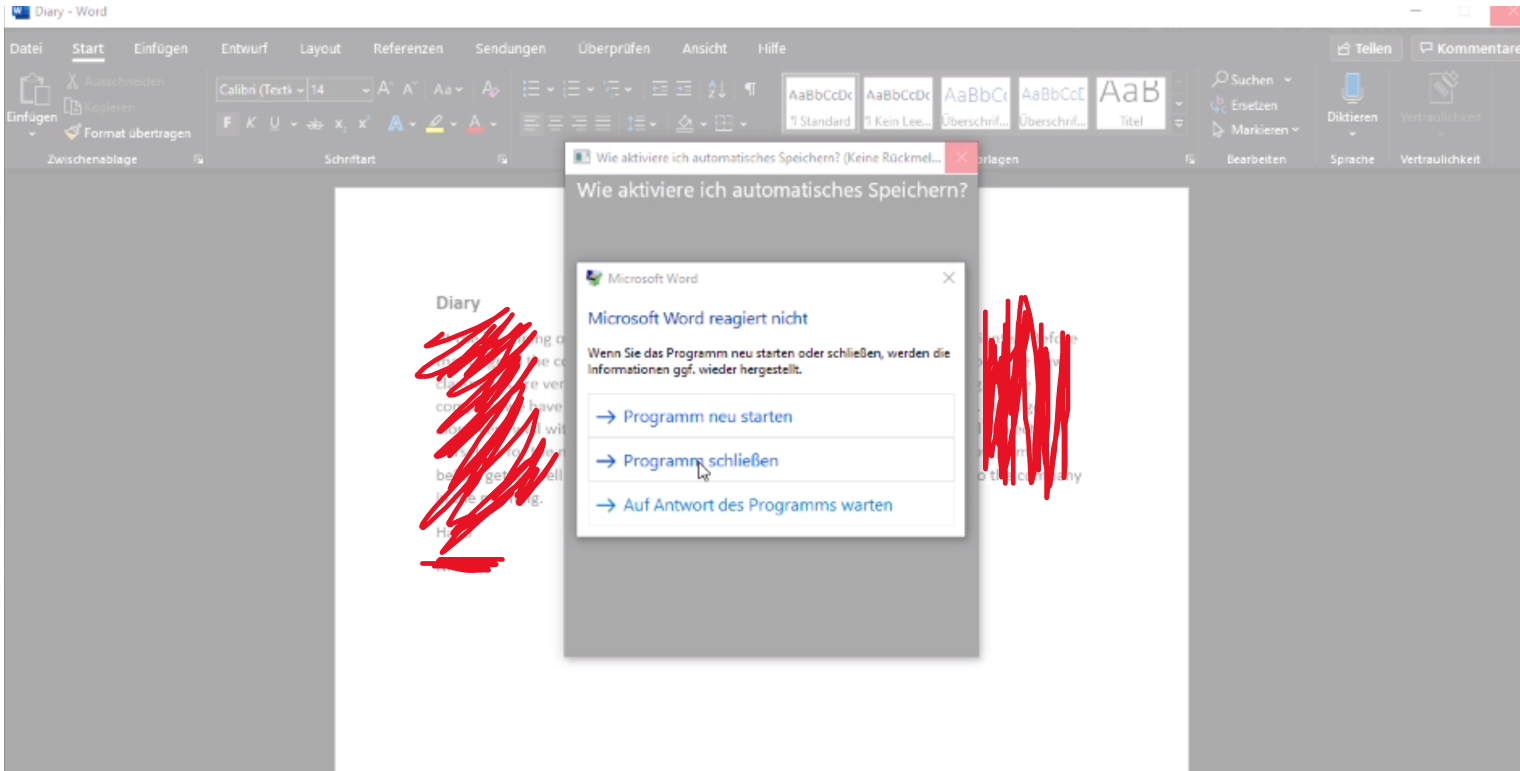Toggle superscript x² formatting
This screenshot has height=771, width=1520.
pyautogui.click(x=364, y=123)
